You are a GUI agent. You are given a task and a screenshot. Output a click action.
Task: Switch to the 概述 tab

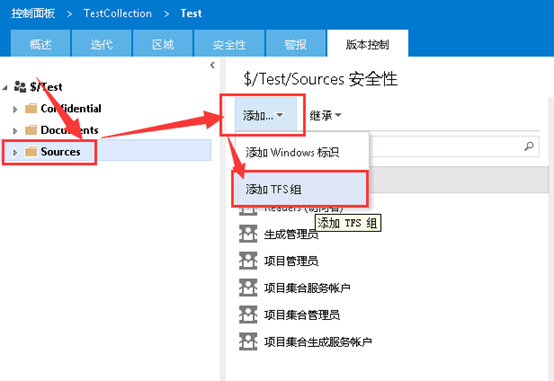click(40, 44)
